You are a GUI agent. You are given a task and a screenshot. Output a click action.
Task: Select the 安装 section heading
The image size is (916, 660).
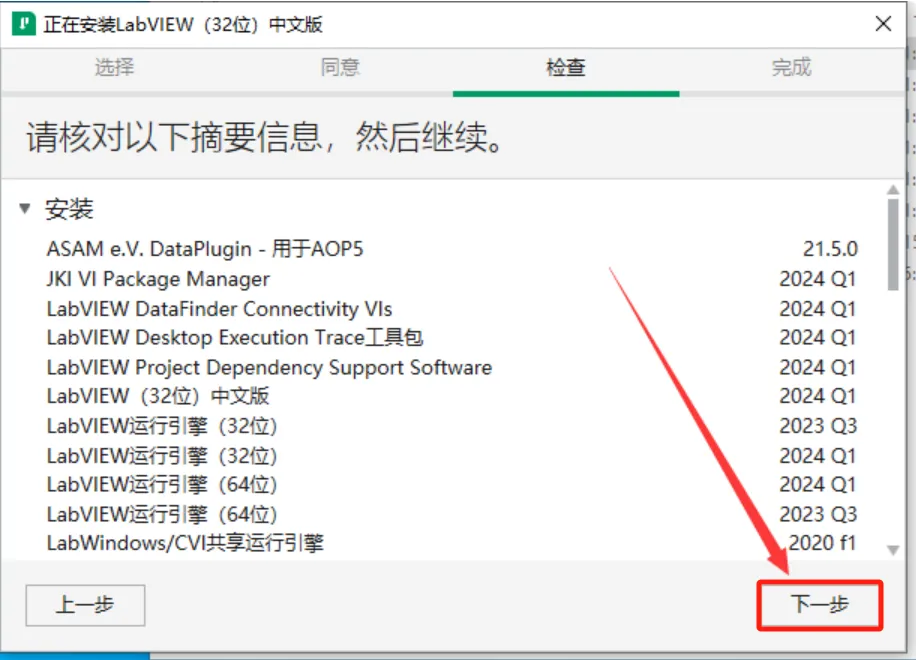(70, 209)
